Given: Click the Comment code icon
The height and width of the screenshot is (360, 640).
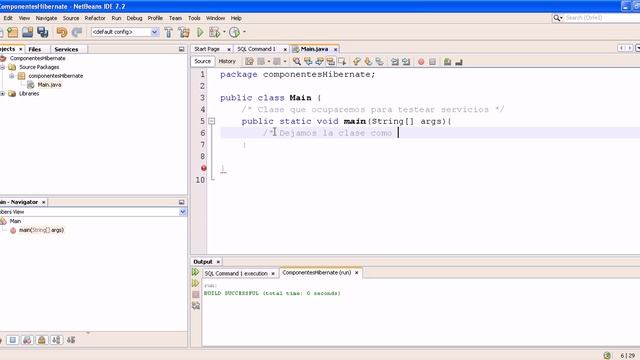Looking at the screenshot, I should [447, 62].
